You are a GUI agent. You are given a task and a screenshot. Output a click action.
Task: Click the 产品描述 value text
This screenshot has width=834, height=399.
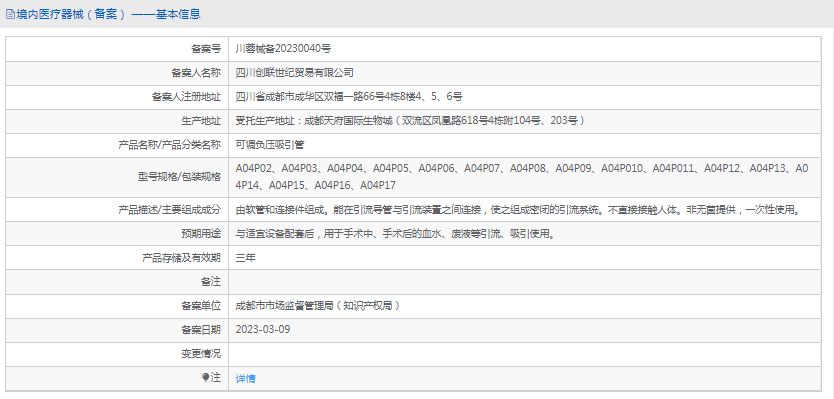point(518,210)
